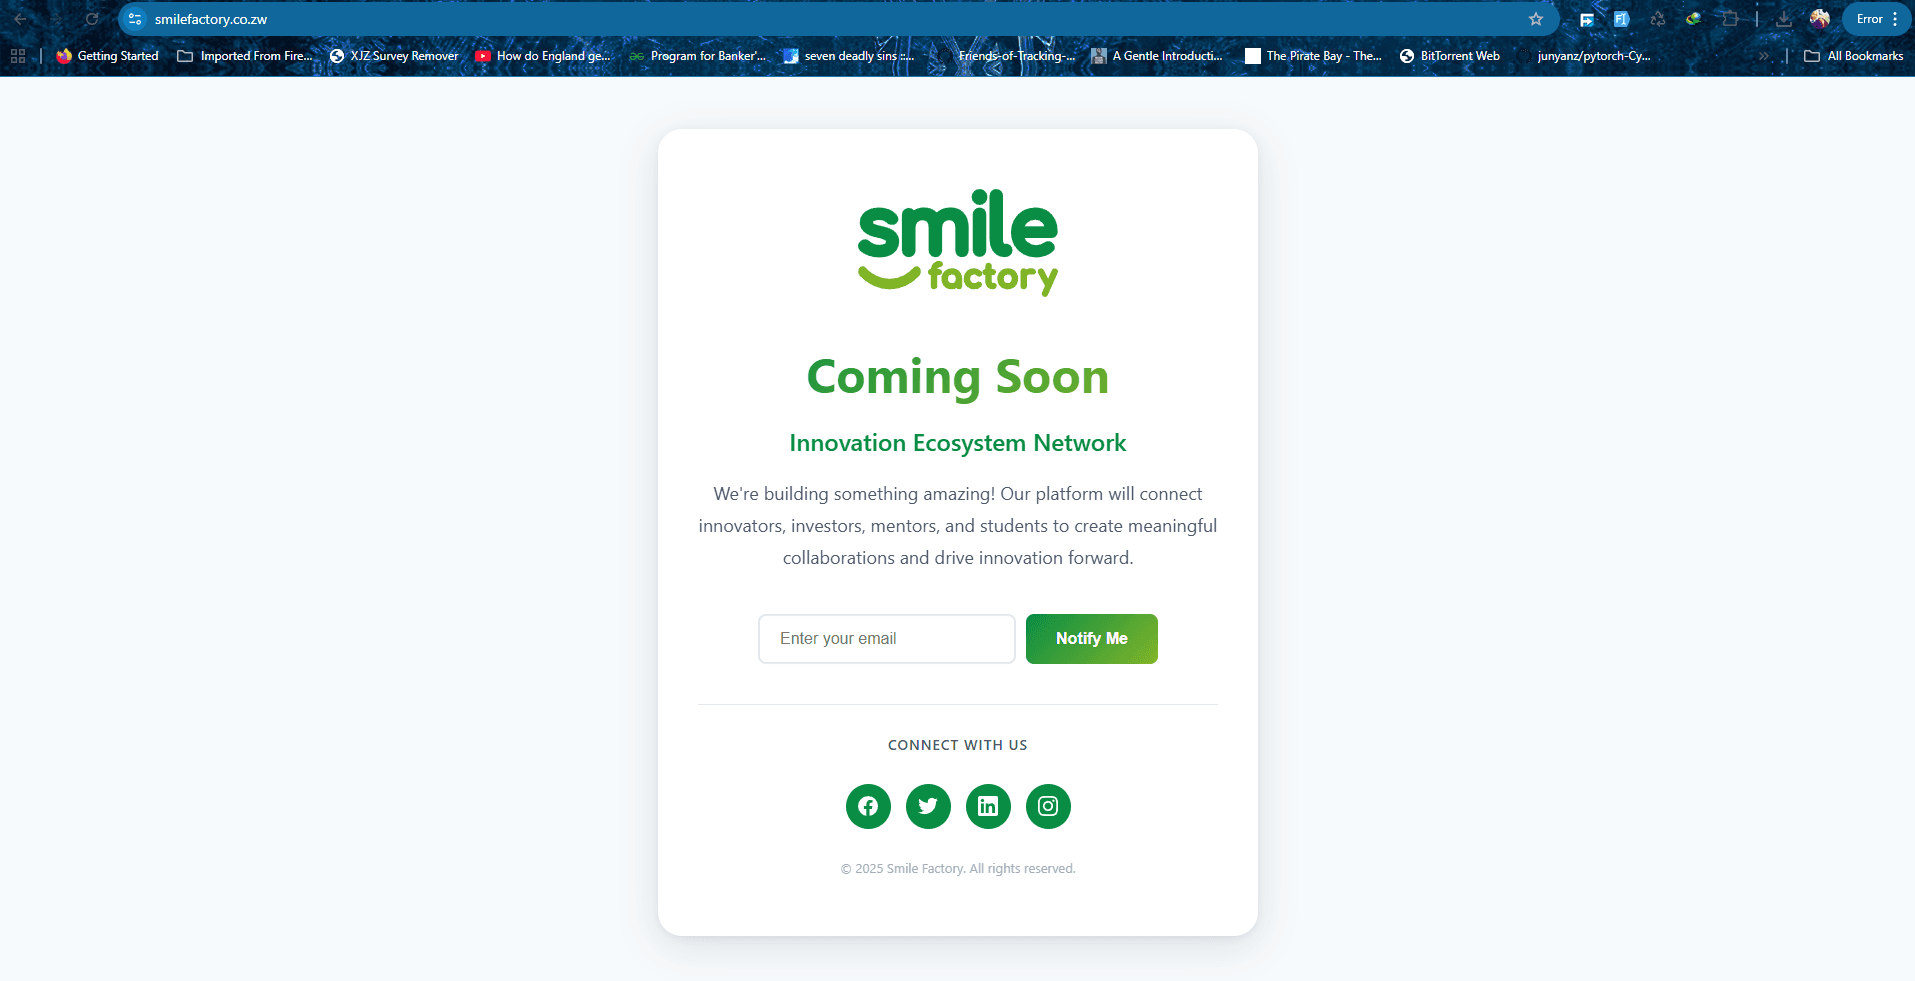Open the Facebook social icon
Viewport: 1915px width, 981px height.
(868, 806)
